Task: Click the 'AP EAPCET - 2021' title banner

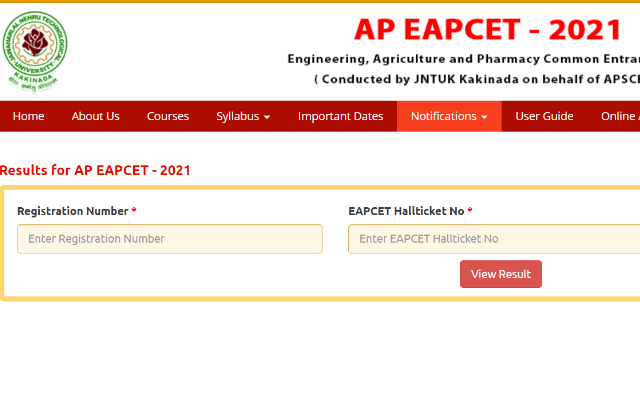Action: (488, 30)
